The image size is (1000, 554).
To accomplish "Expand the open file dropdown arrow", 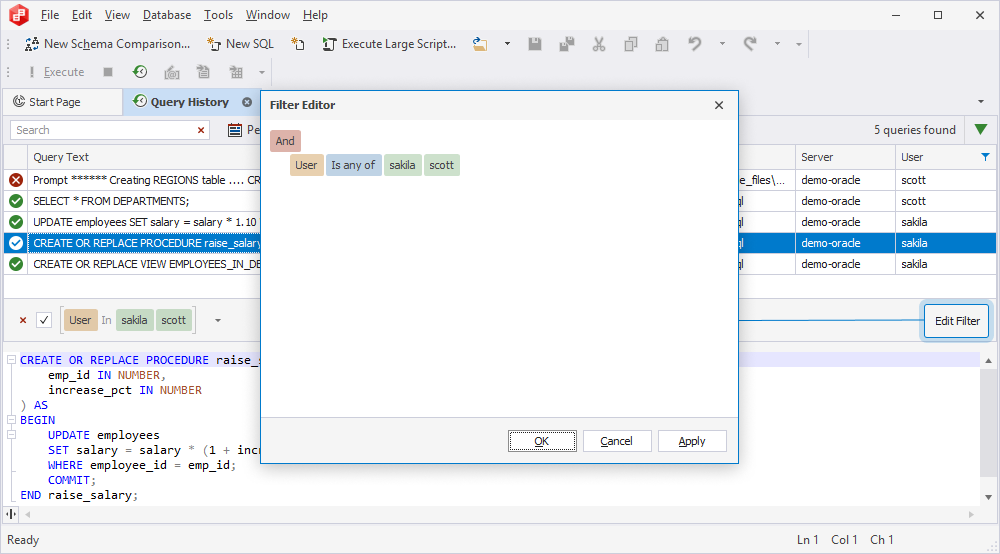I will (507, 44).
